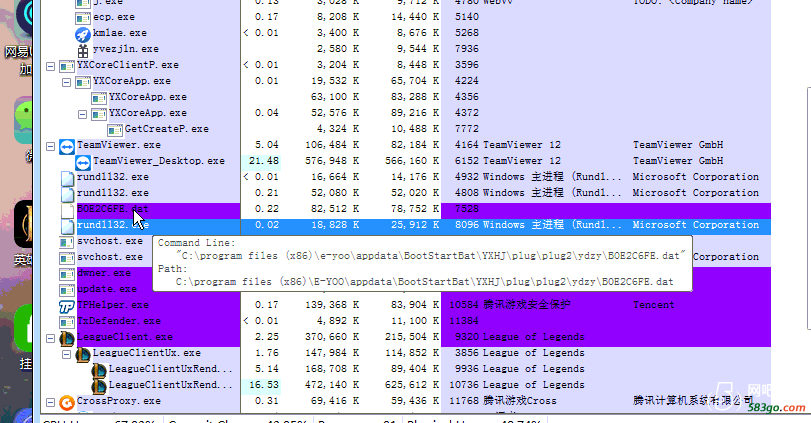
Task: Click the TPHelper.exe TP icon
Action: pyautogui.click(x=67, y=307)
